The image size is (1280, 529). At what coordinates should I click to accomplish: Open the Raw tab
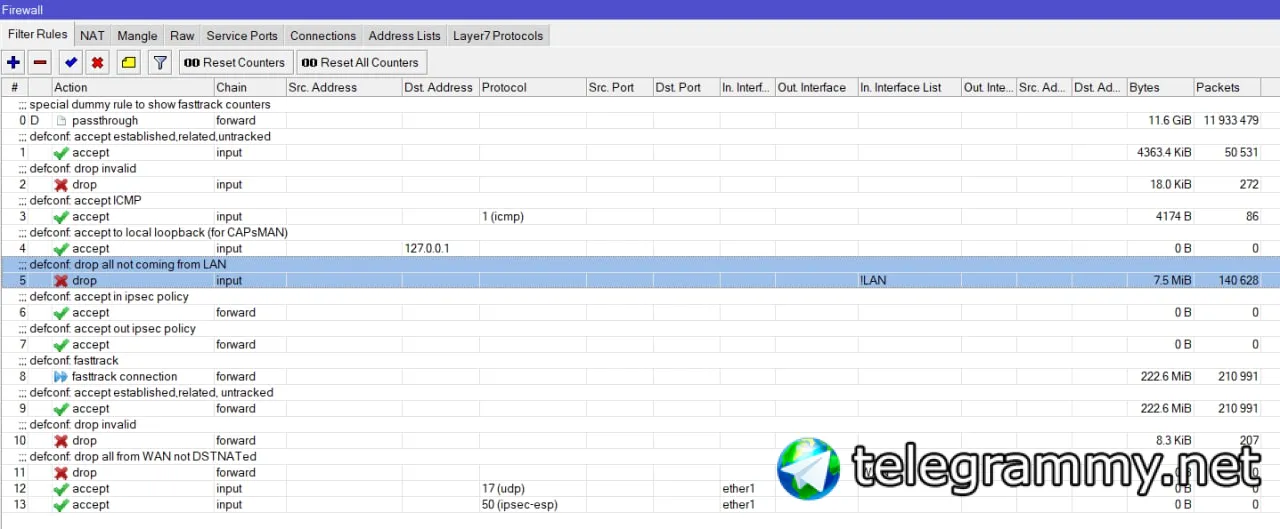click(182, 35)
